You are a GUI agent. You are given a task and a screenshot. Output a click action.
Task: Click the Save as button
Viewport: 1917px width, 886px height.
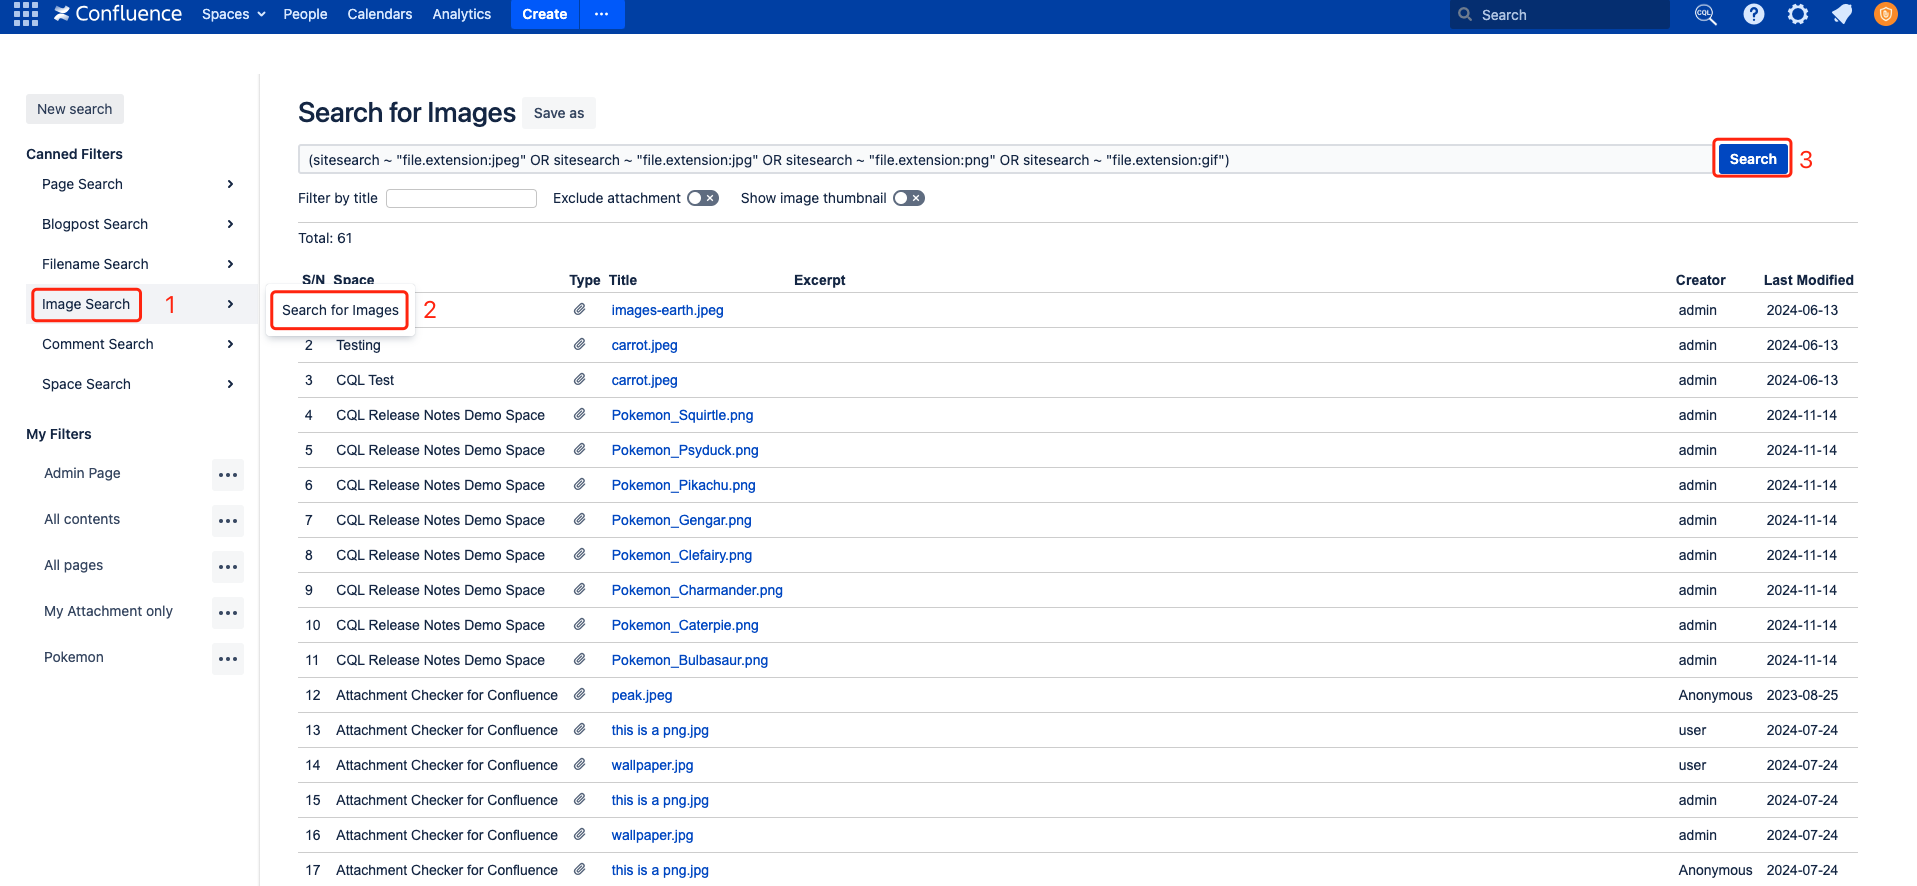click(558, 113)
